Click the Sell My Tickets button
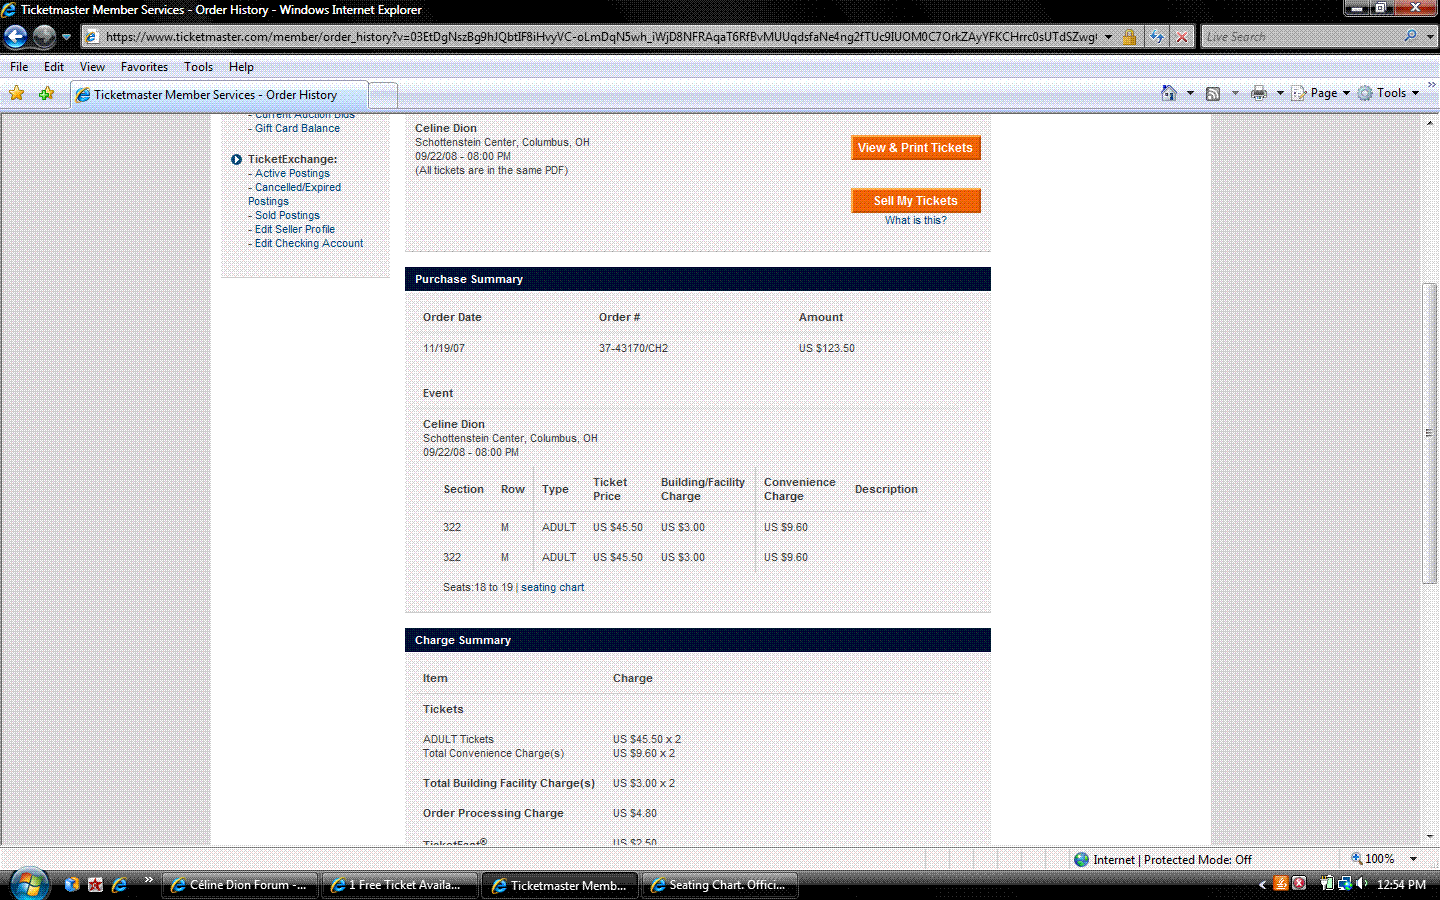 (x=915, y=201)
